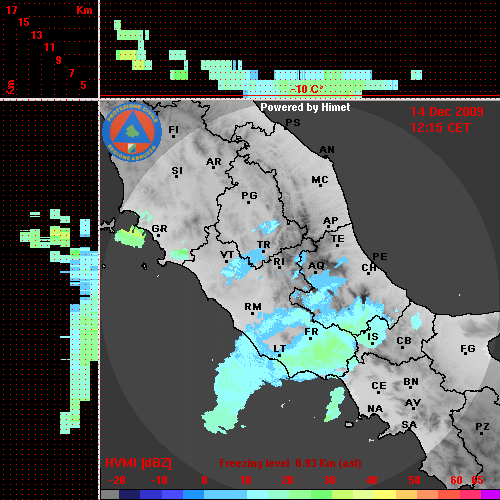Click the FR city label

311,332
